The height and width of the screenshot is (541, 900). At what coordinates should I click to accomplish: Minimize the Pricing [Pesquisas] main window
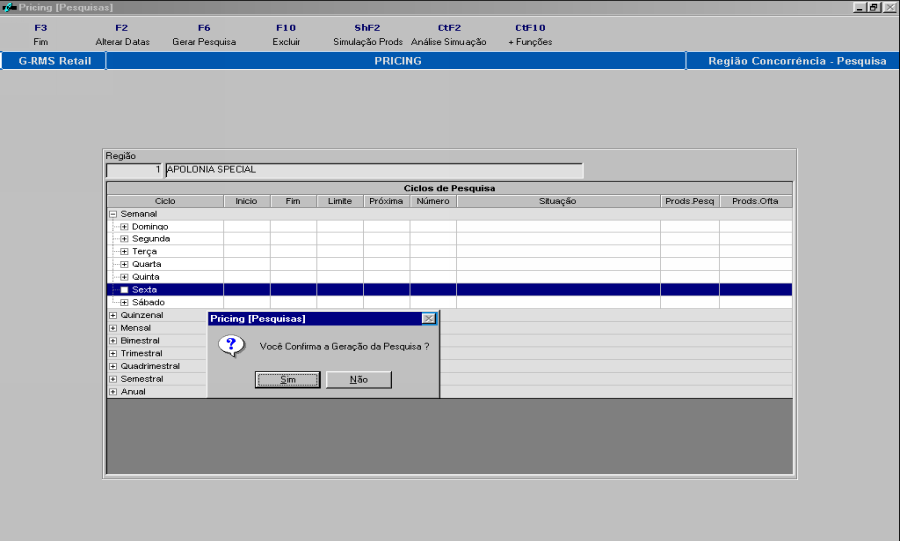tap(859, 7)
